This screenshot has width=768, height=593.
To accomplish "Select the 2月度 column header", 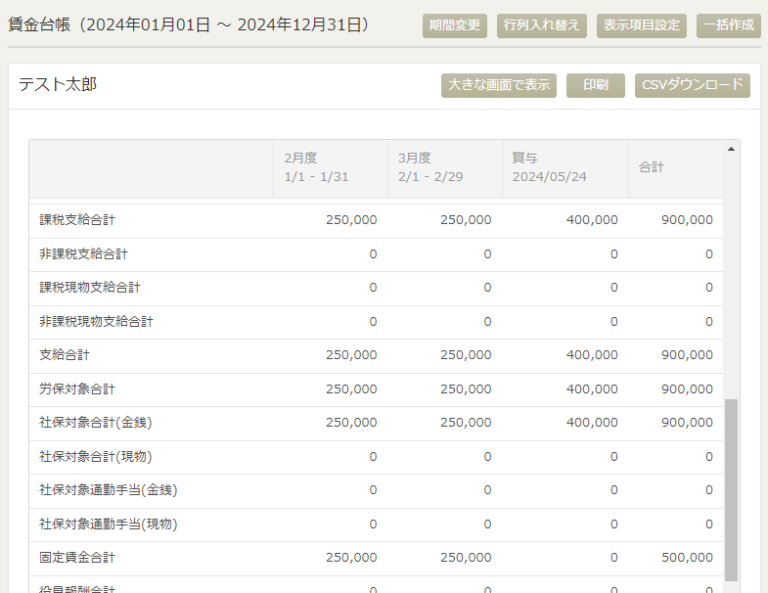I will [330, 167].
